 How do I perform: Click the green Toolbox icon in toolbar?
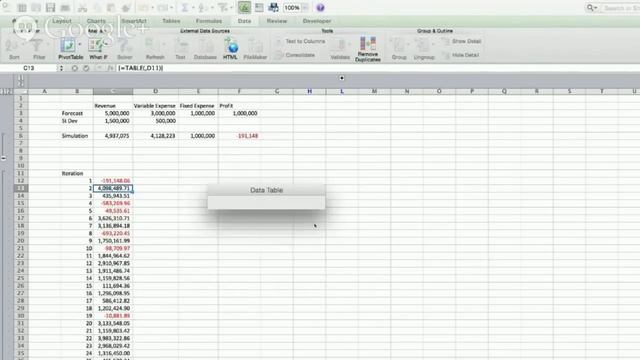(x=244, y=7)
